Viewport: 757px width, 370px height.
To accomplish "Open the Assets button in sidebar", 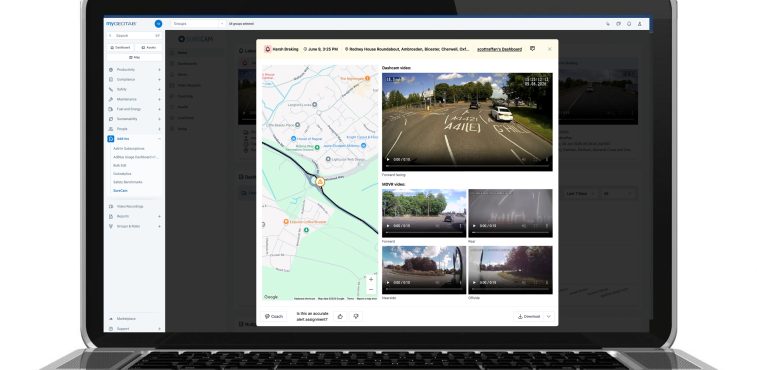I will coord(148,48).
